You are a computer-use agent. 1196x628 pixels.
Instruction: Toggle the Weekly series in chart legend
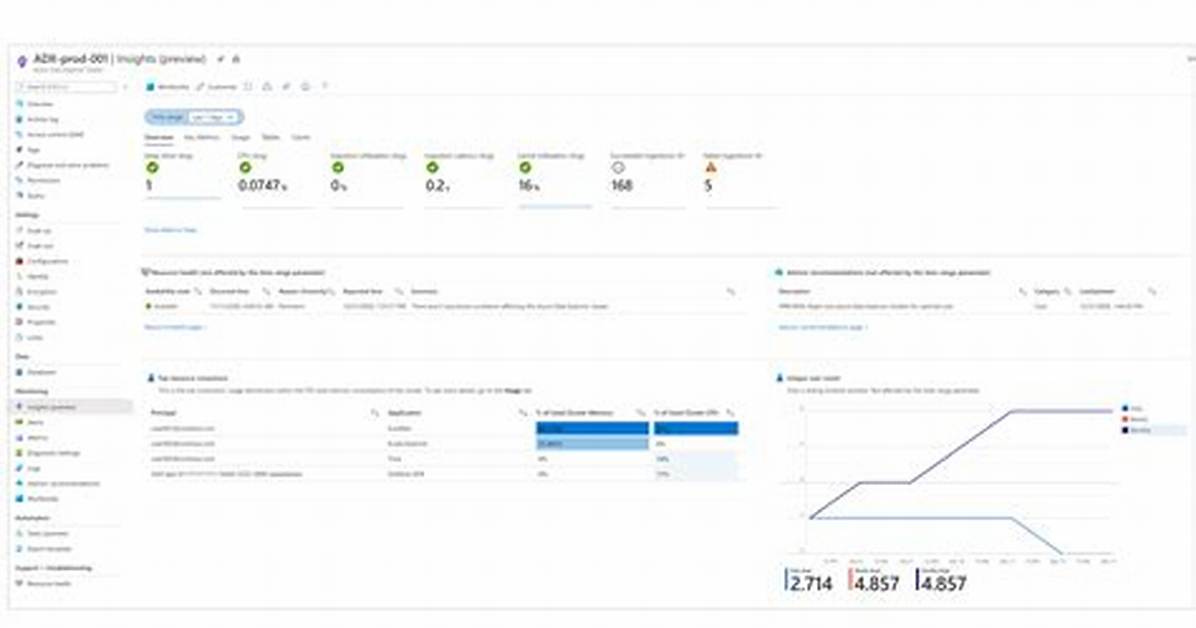click(x=1135, y=420)
